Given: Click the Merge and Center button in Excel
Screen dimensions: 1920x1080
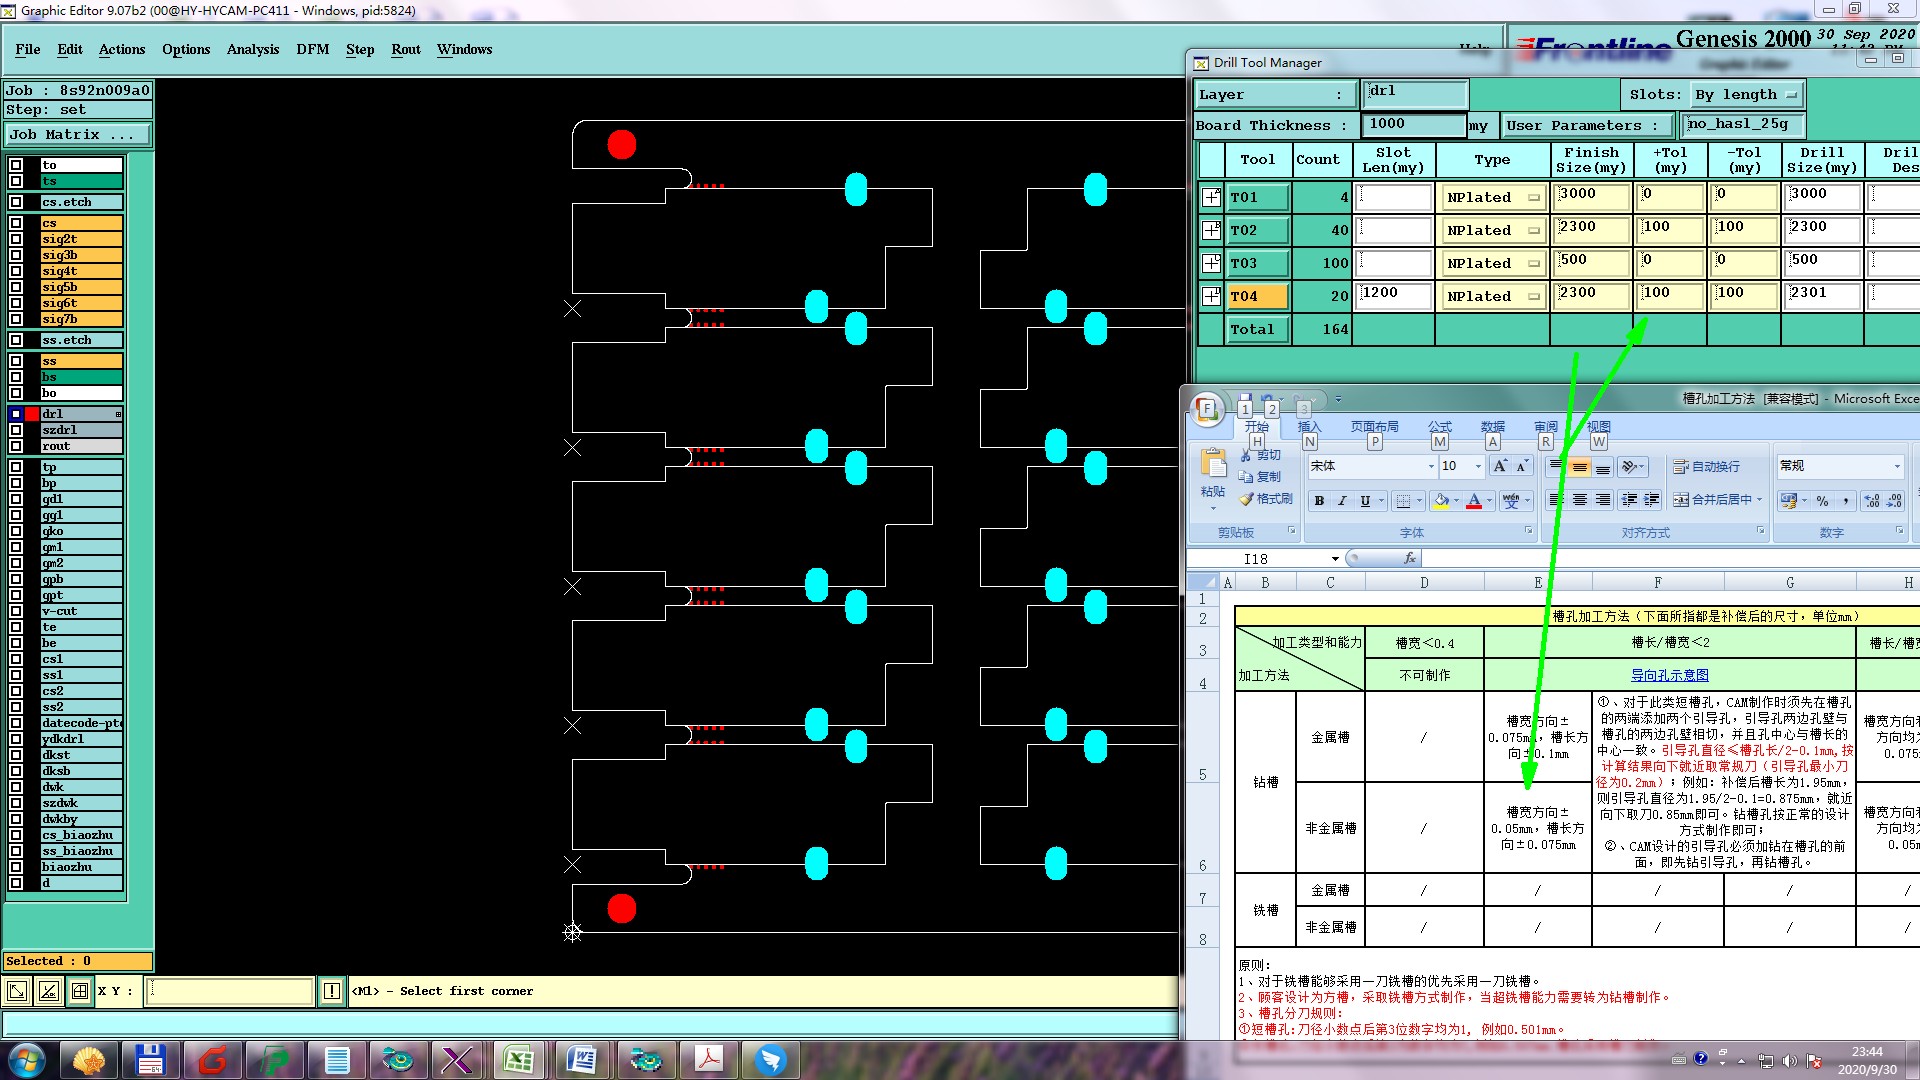Looking at the screenshot, I should [1717, 500].
